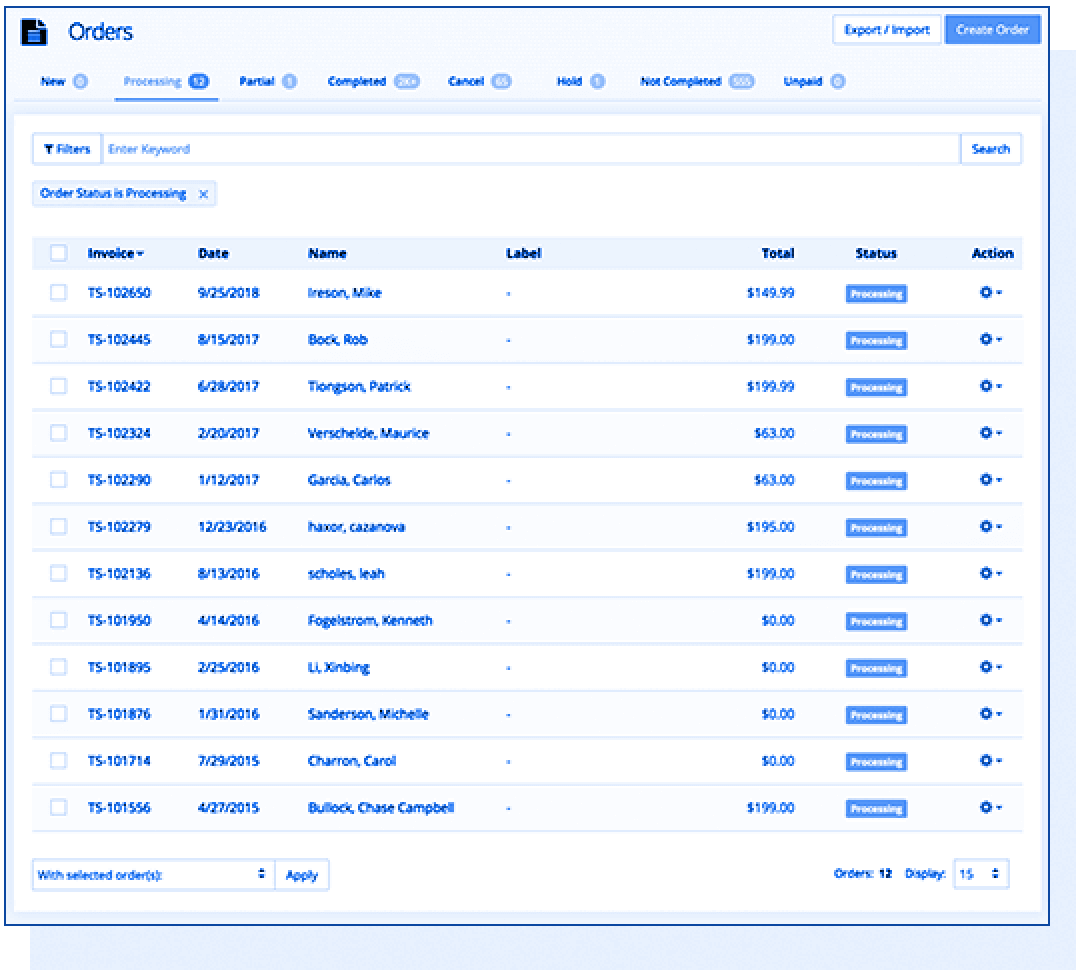Sort by the Invoice column header arrow
Viewport: 1082px width, 976px height.
pyautogui.click(x=140, y=254)
